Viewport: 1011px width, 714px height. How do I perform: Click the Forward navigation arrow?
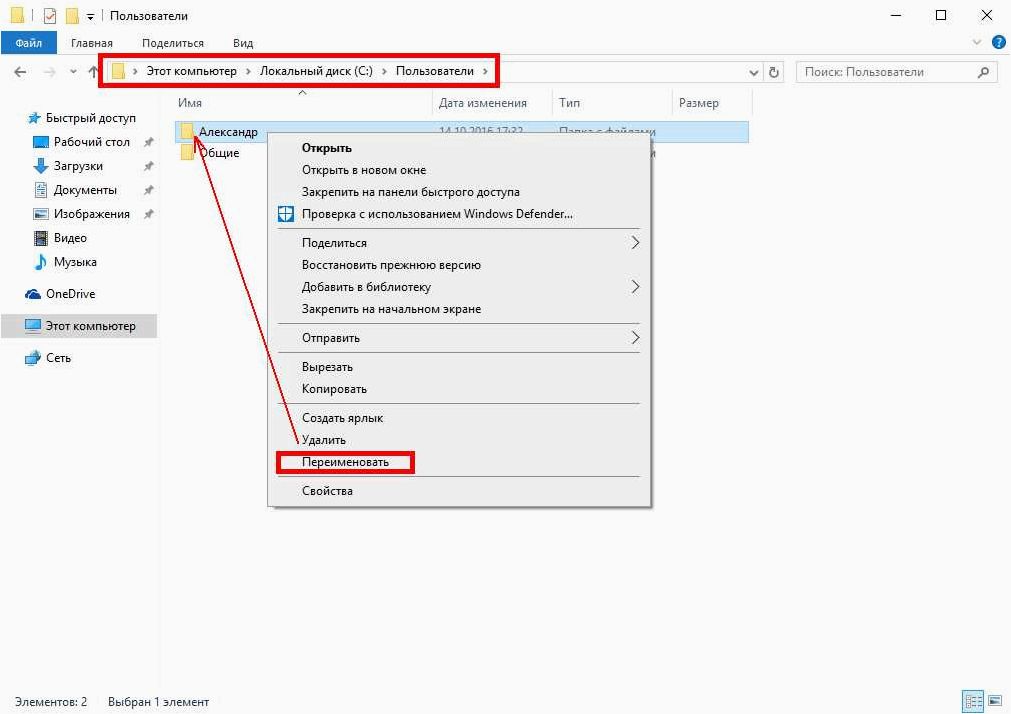point(50,72)
